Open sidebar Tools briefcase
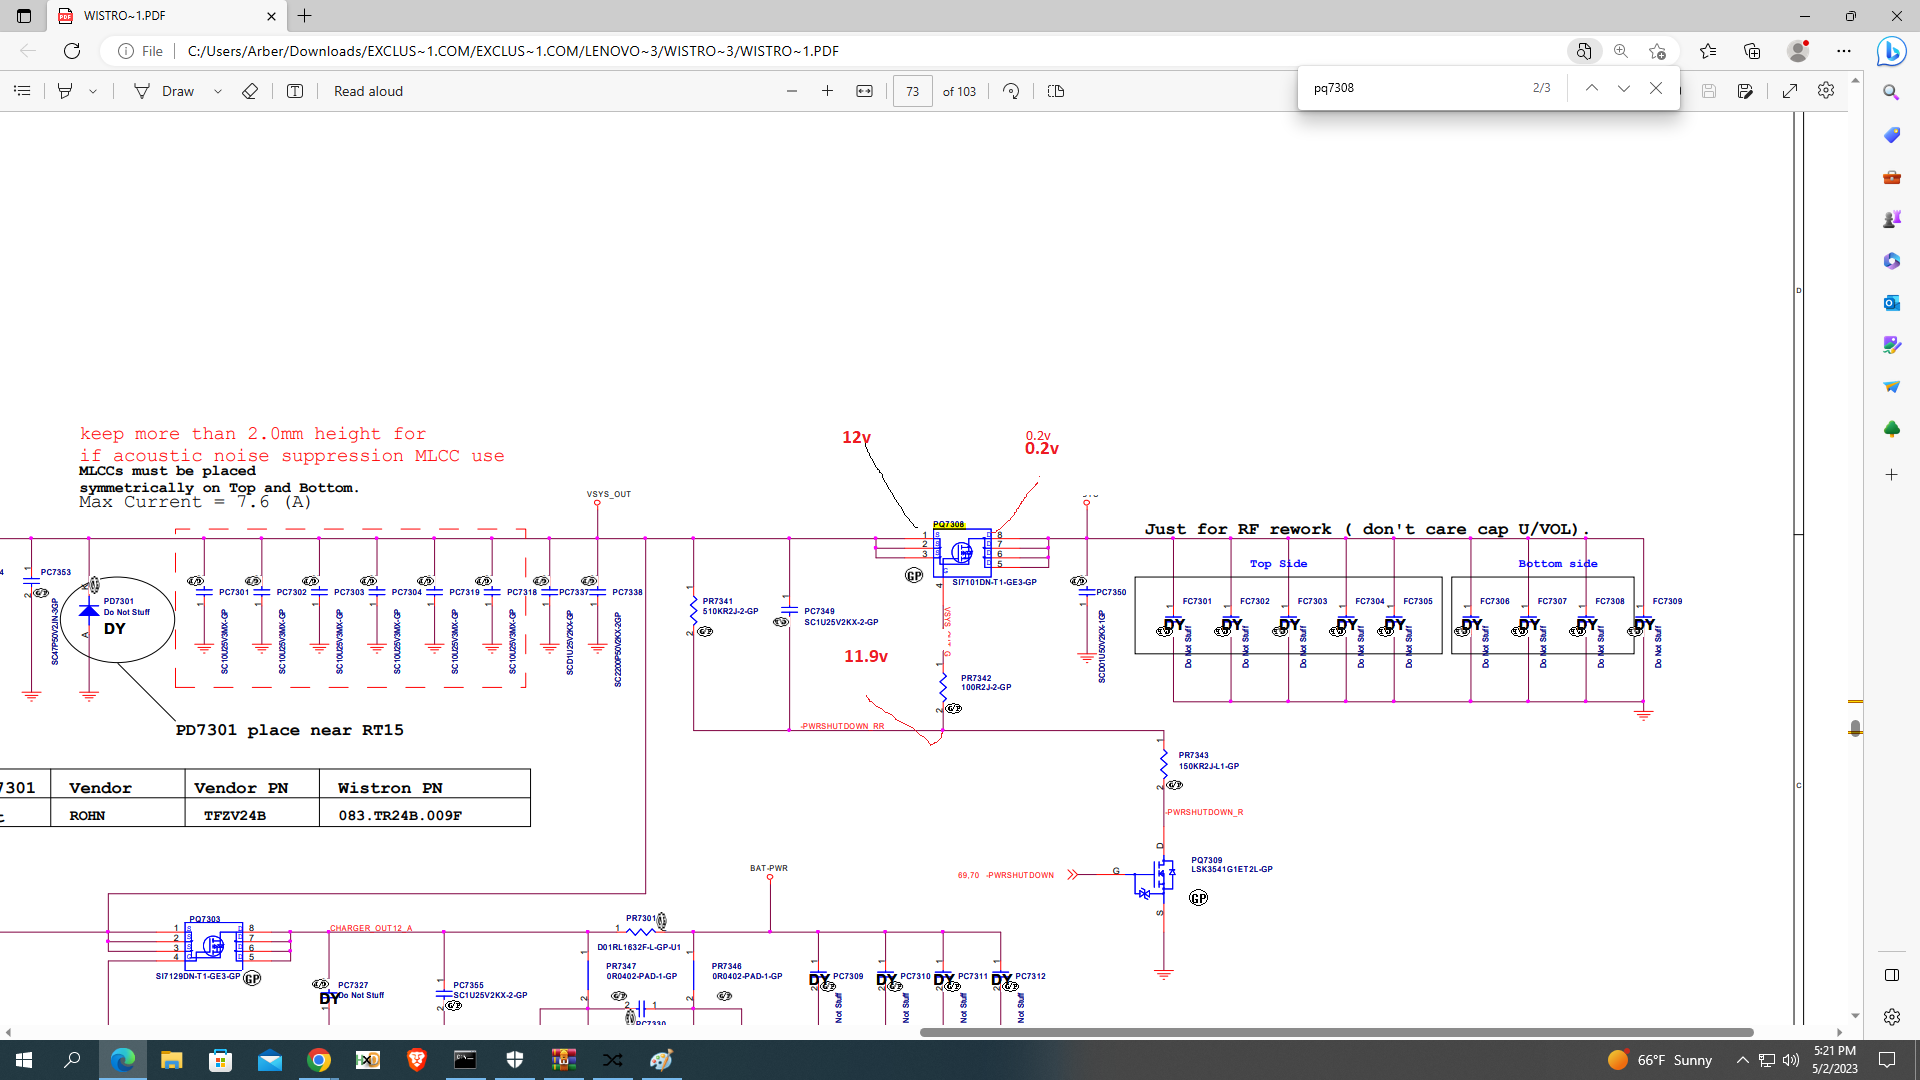The height and width of the screenshot is (1080, 1920). (1891, 177)
